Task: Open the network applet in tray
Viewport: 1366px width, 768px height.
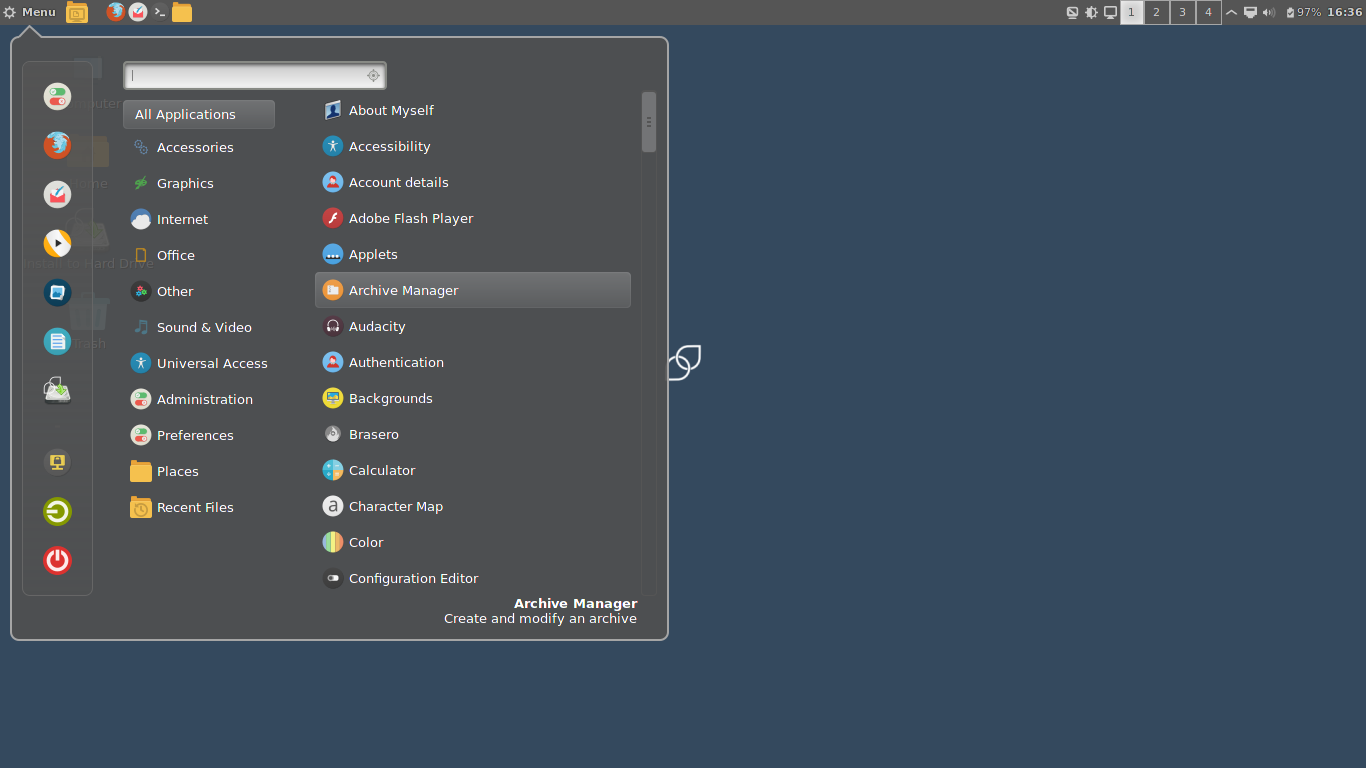Action: click(x=1250, y=12)
